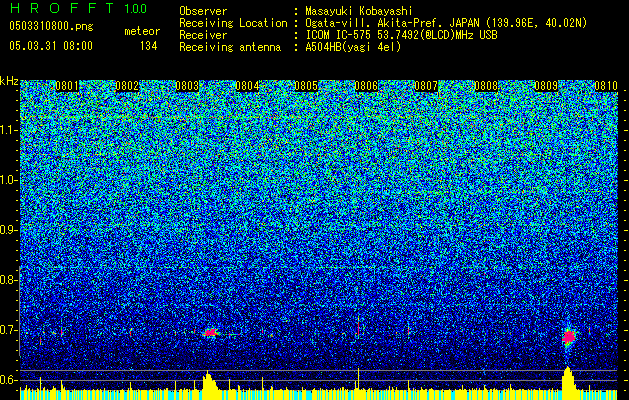Click the 0809 time marker
This screenshot has width=629, height=400.
(546, 86)
